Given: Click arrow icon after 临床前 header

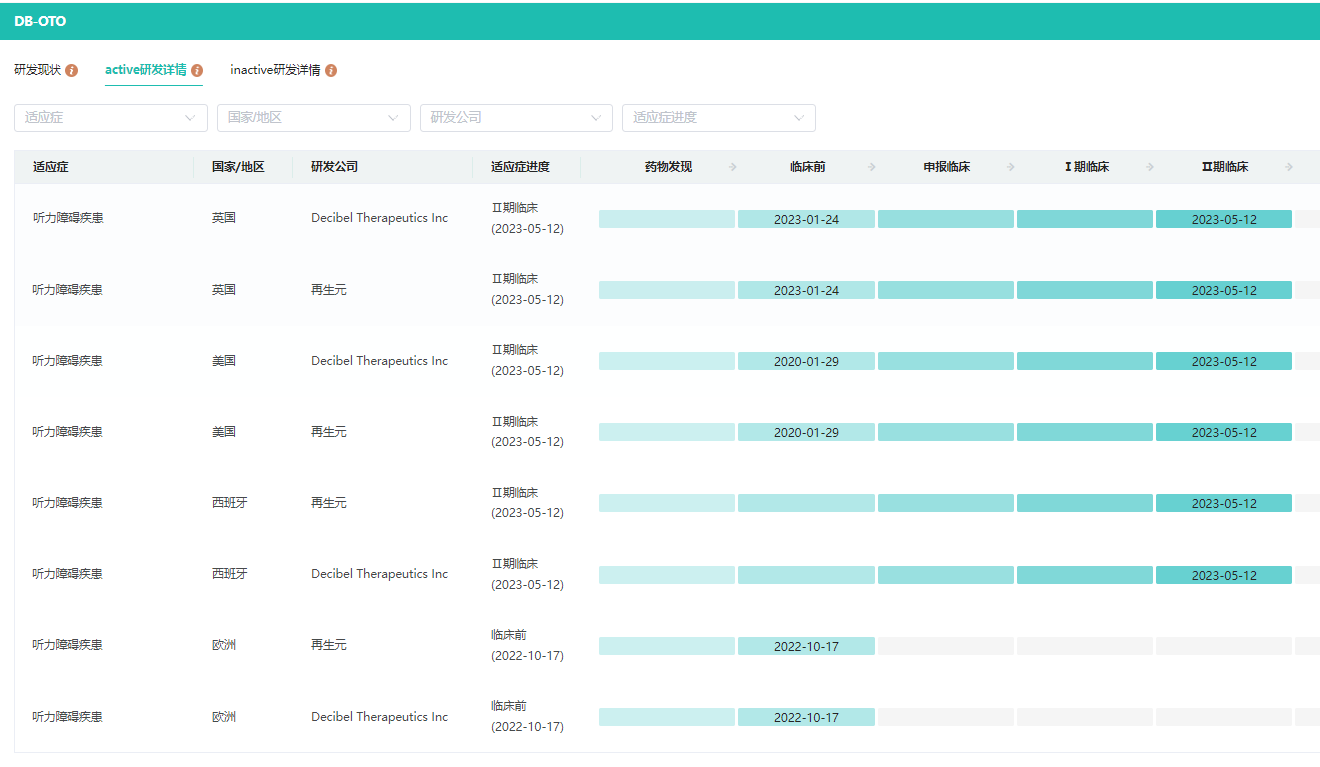Looking at the screenshot, I should click(x=872, y=167).
